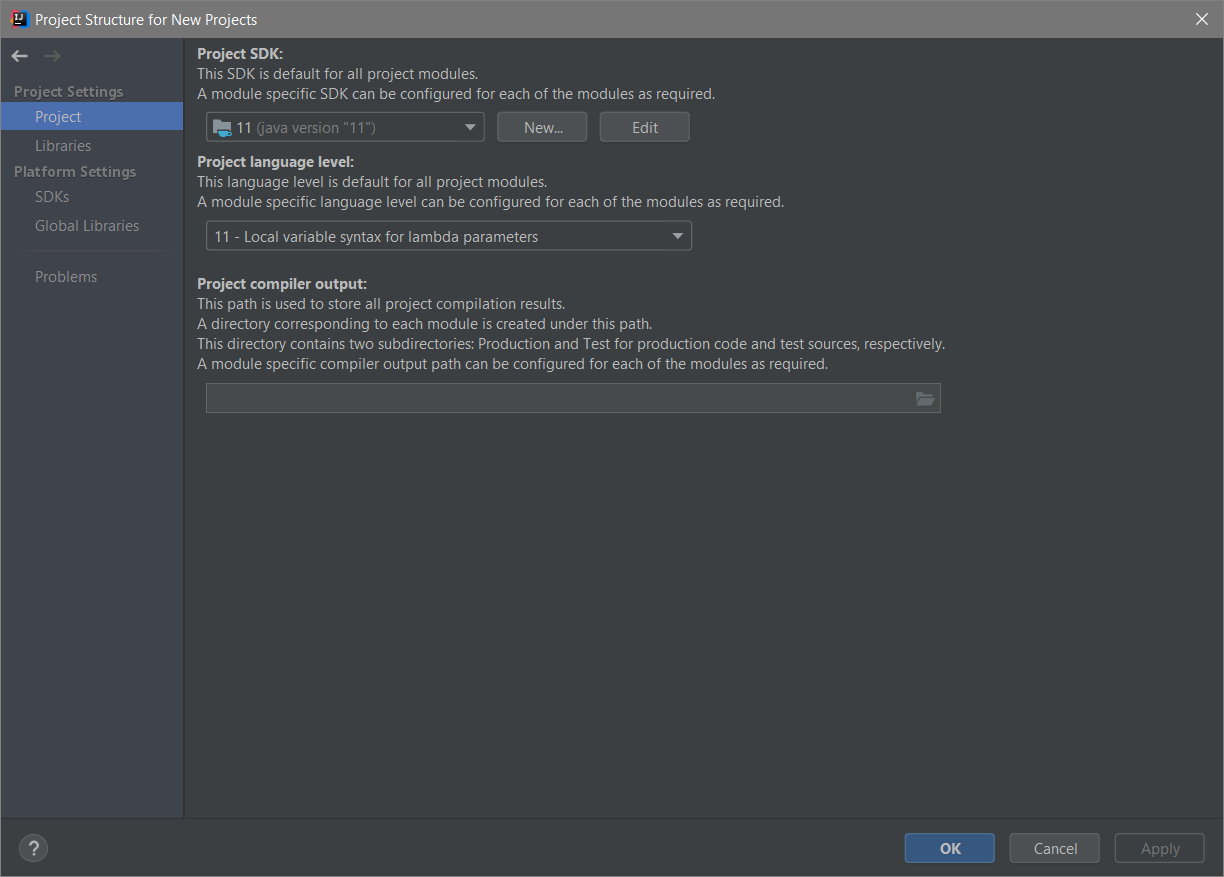The image size is (1224, 877).
Task: Click the IntelliJ IDEA logo in title bar
Action: pyautogui.click(x=19, y=19)
